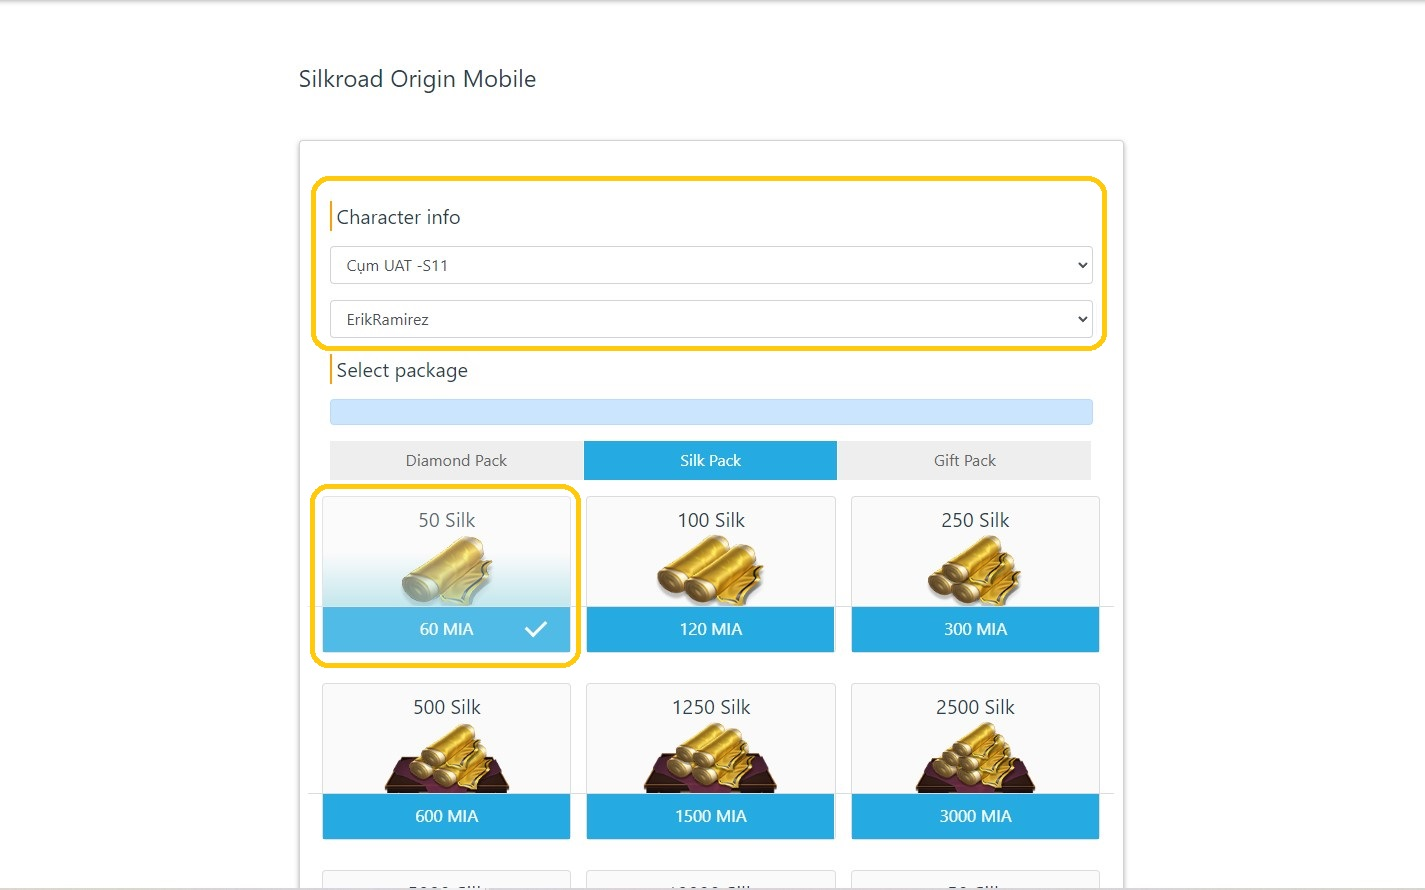The image size is (1425, 890).
Task: Click the 100 Silk package title
Action: click(710, 520)
